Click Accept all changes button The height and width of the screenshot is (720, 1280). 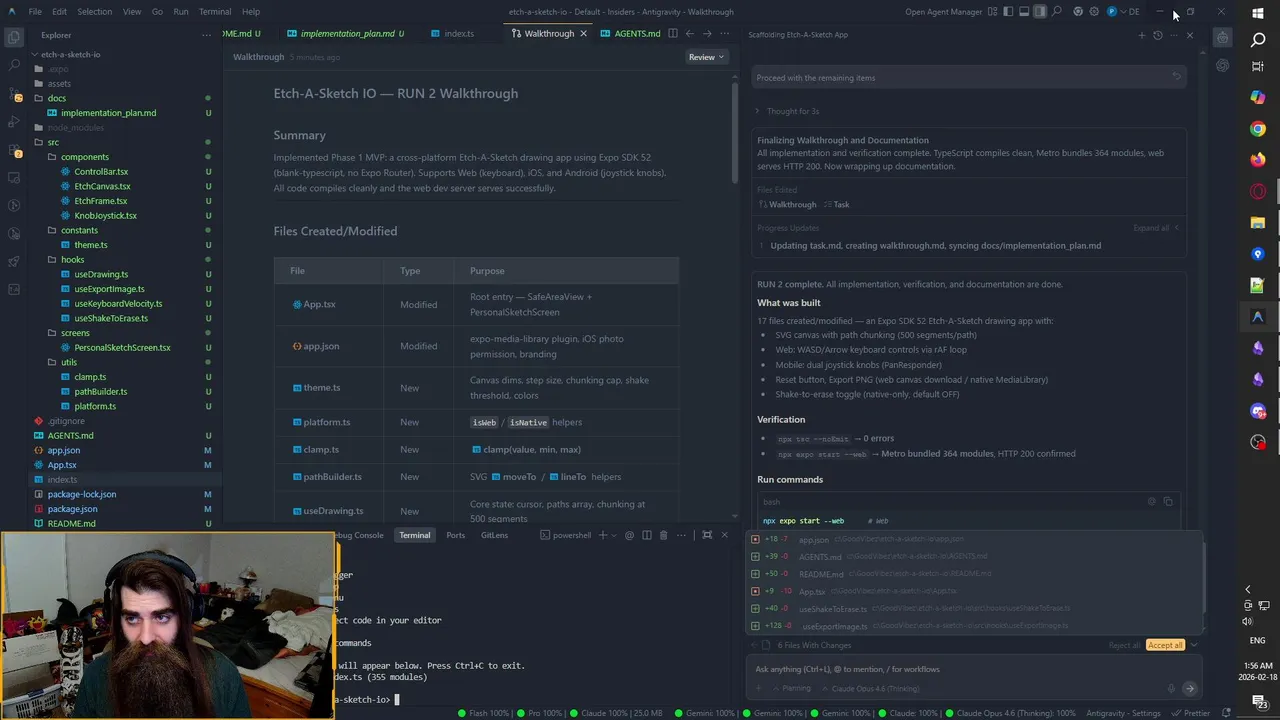coord(1165,645)
